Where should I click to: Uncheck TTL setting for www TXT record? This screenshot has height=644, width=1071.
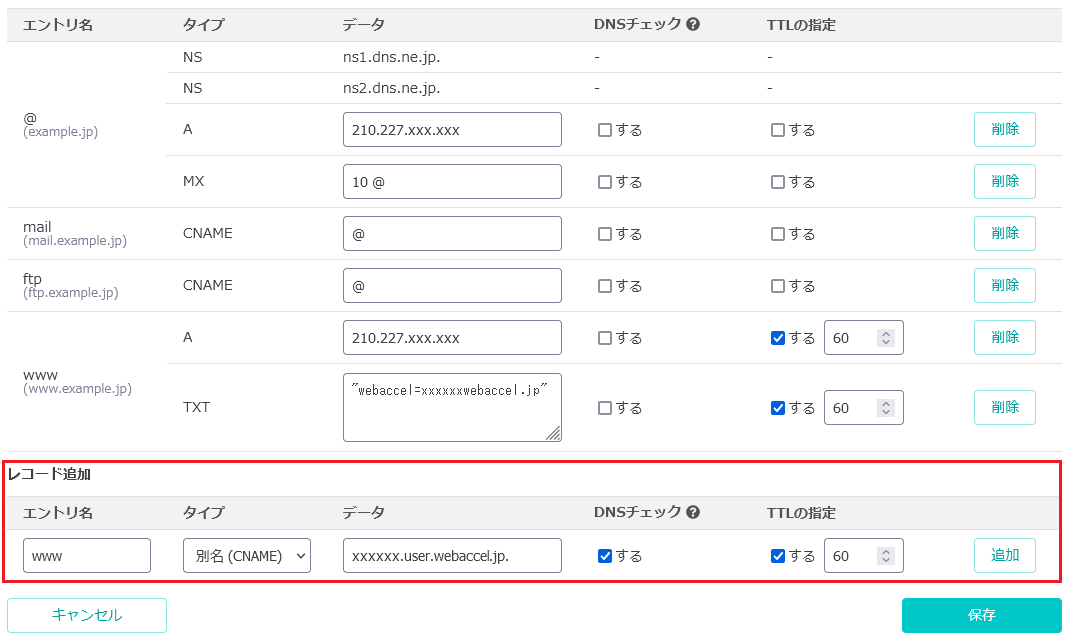pos(777,408)
